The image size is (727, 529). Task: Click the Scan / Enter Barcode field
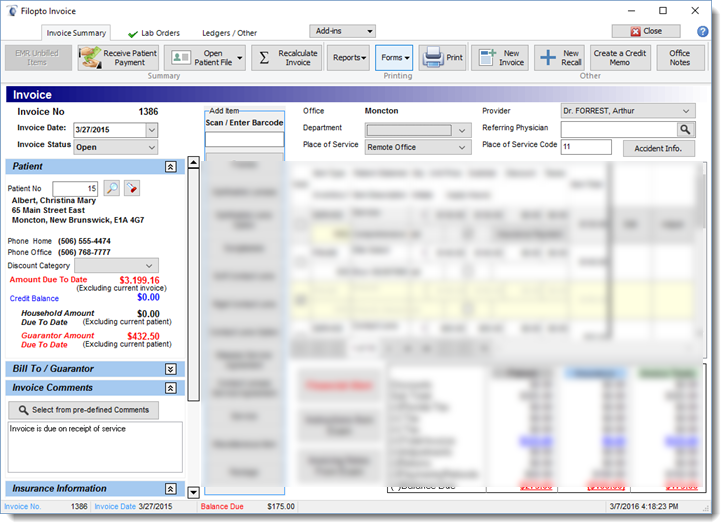click(x=244, y=139)
